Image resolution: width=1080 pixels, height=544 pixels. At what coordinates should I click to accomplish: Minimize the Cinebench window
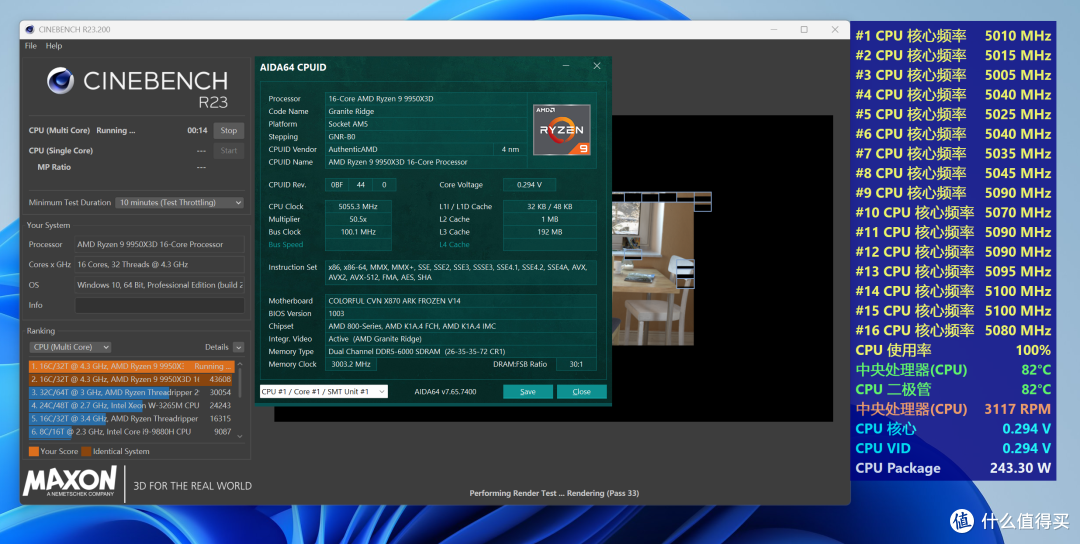point(773,30)
